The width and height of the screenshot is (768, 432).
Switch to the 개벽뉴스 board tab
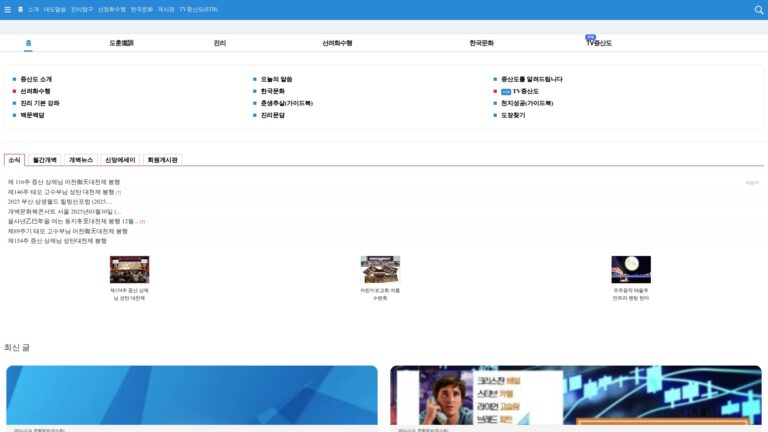(x=81, y=160)
